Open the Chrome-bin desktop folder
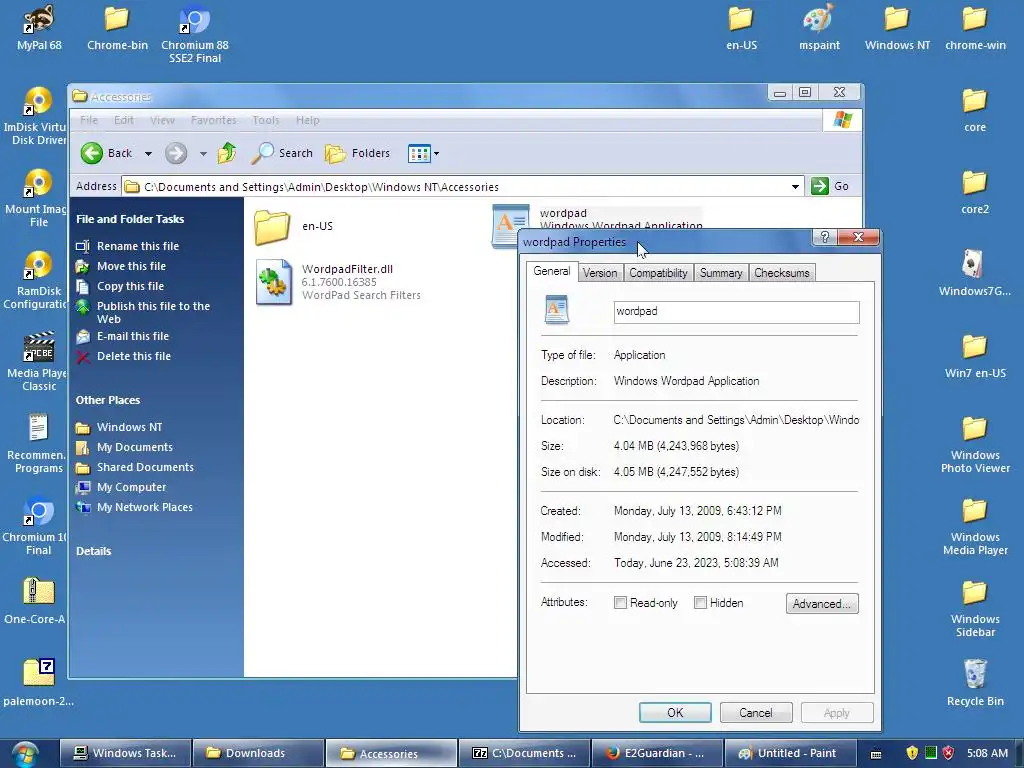 117,27
